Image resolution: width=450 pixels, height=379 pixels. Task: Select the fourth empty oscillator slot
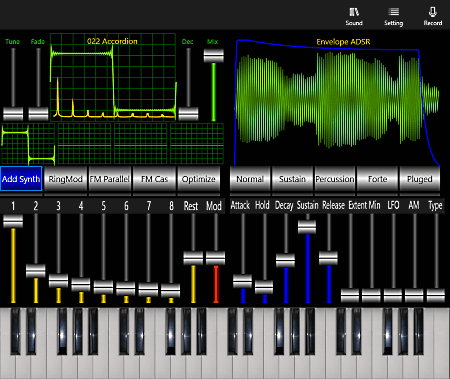pyautogui.click(x=197, y=144)
